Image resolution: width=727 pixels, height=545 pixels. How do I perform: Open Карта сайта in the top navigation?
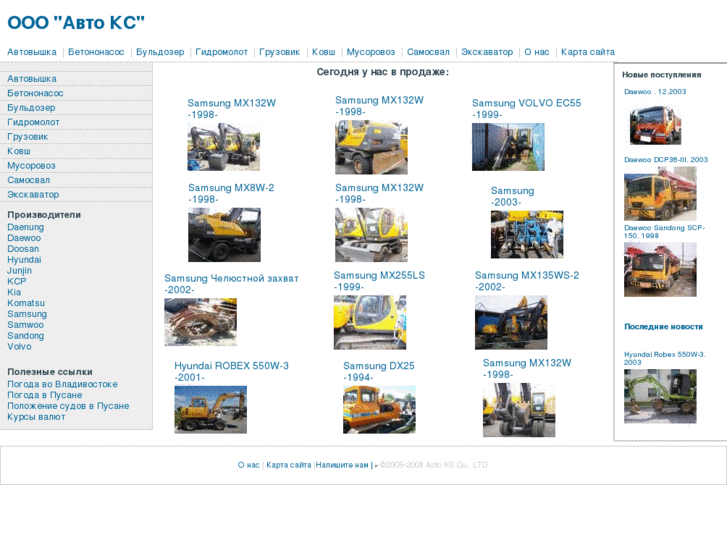[588, 52]
